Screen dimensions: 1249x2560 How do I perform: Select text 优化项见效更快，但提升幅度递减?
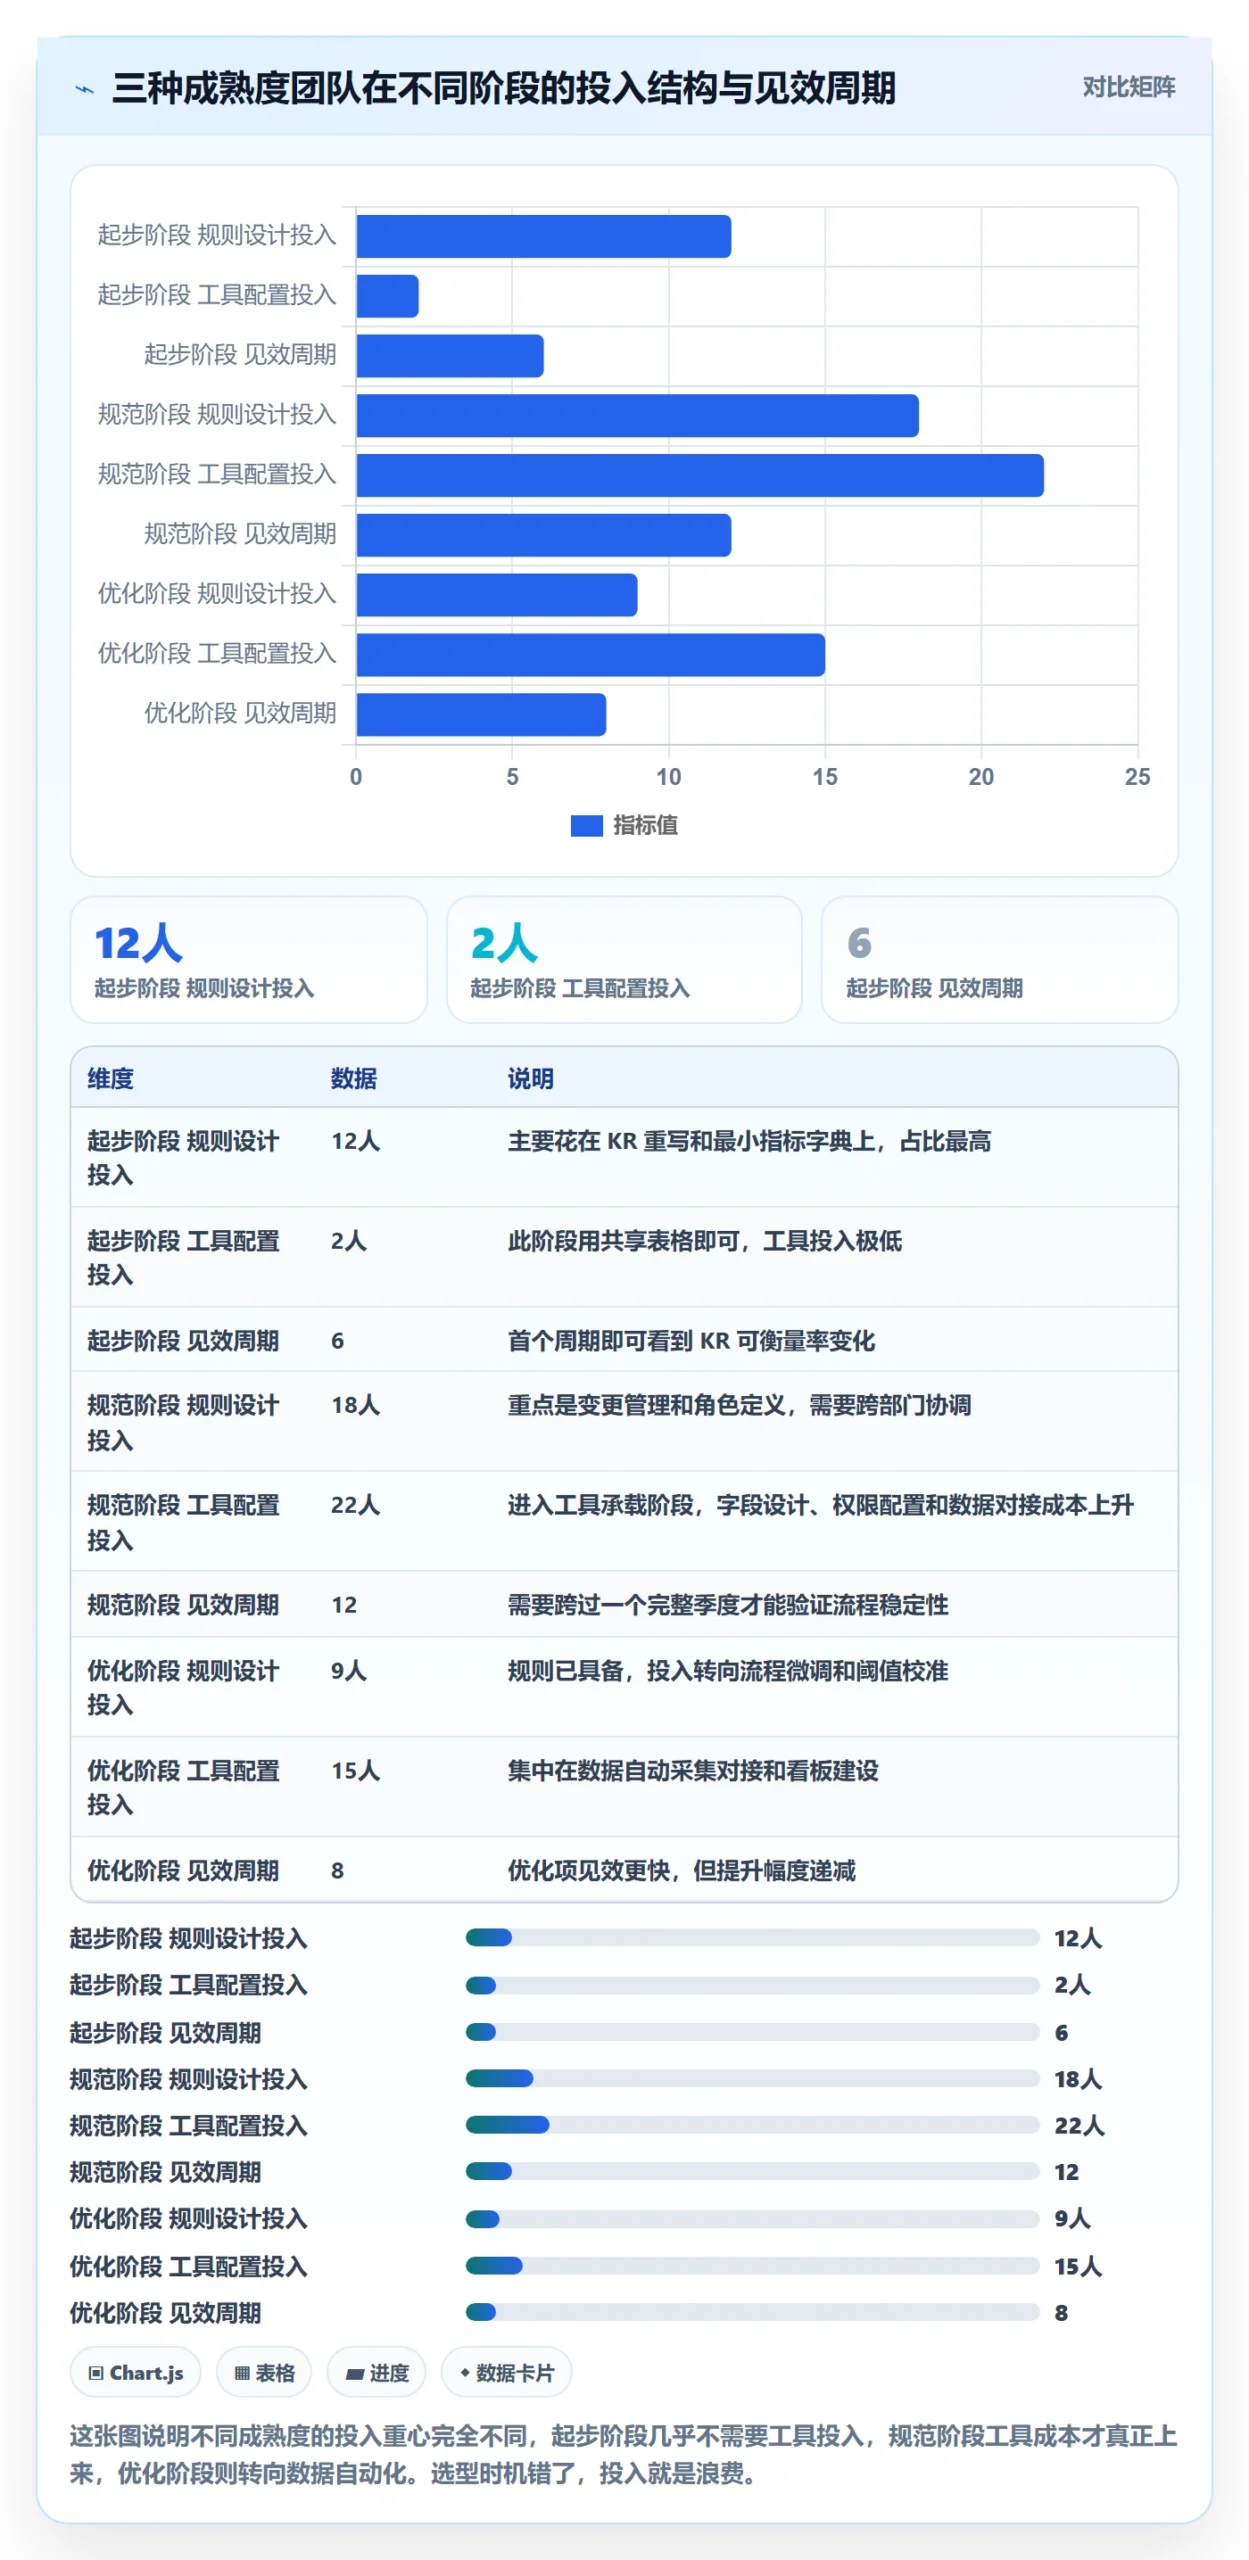tap(681, 1870)
